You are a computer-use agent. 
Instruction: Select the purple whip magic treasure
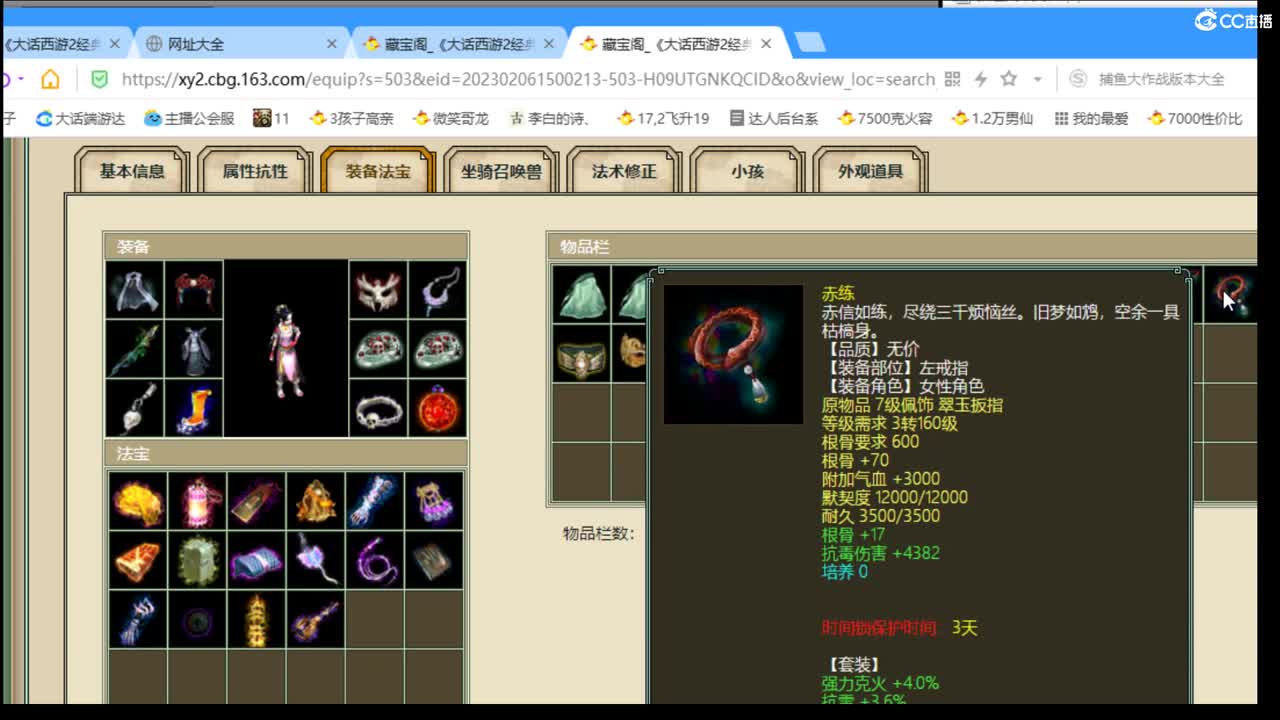(x=374, y=560)
